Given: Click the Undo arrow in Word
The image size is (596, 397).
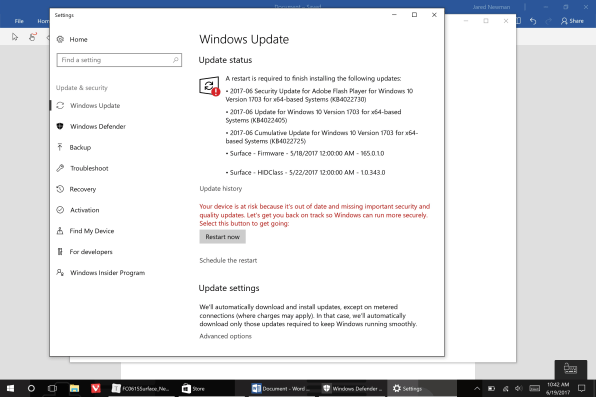Looking at the screenshot, I should pos(533,21).
